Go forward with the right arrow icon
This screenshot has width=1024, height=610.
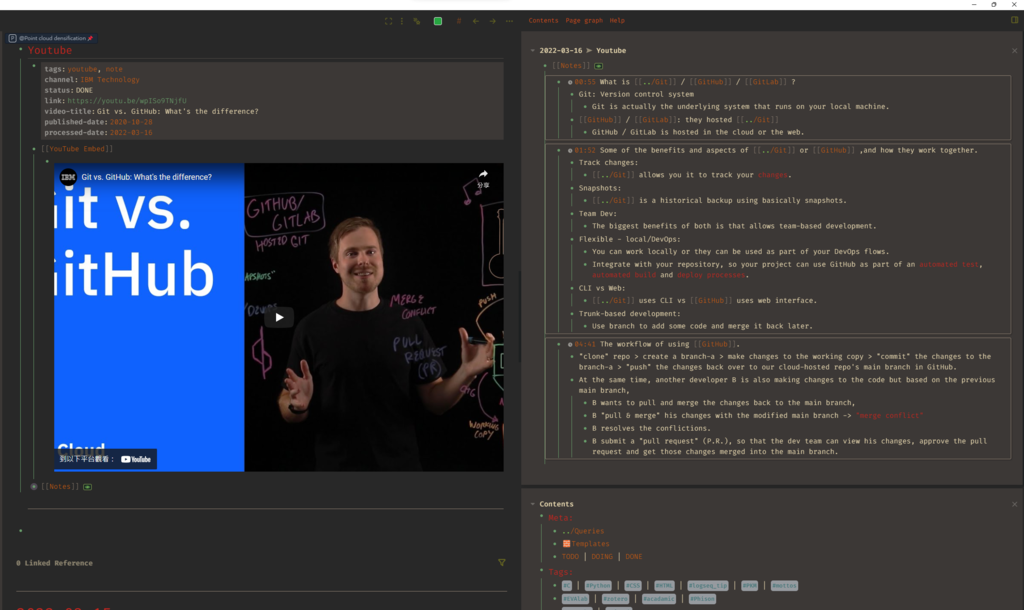[x=492, y=21]
